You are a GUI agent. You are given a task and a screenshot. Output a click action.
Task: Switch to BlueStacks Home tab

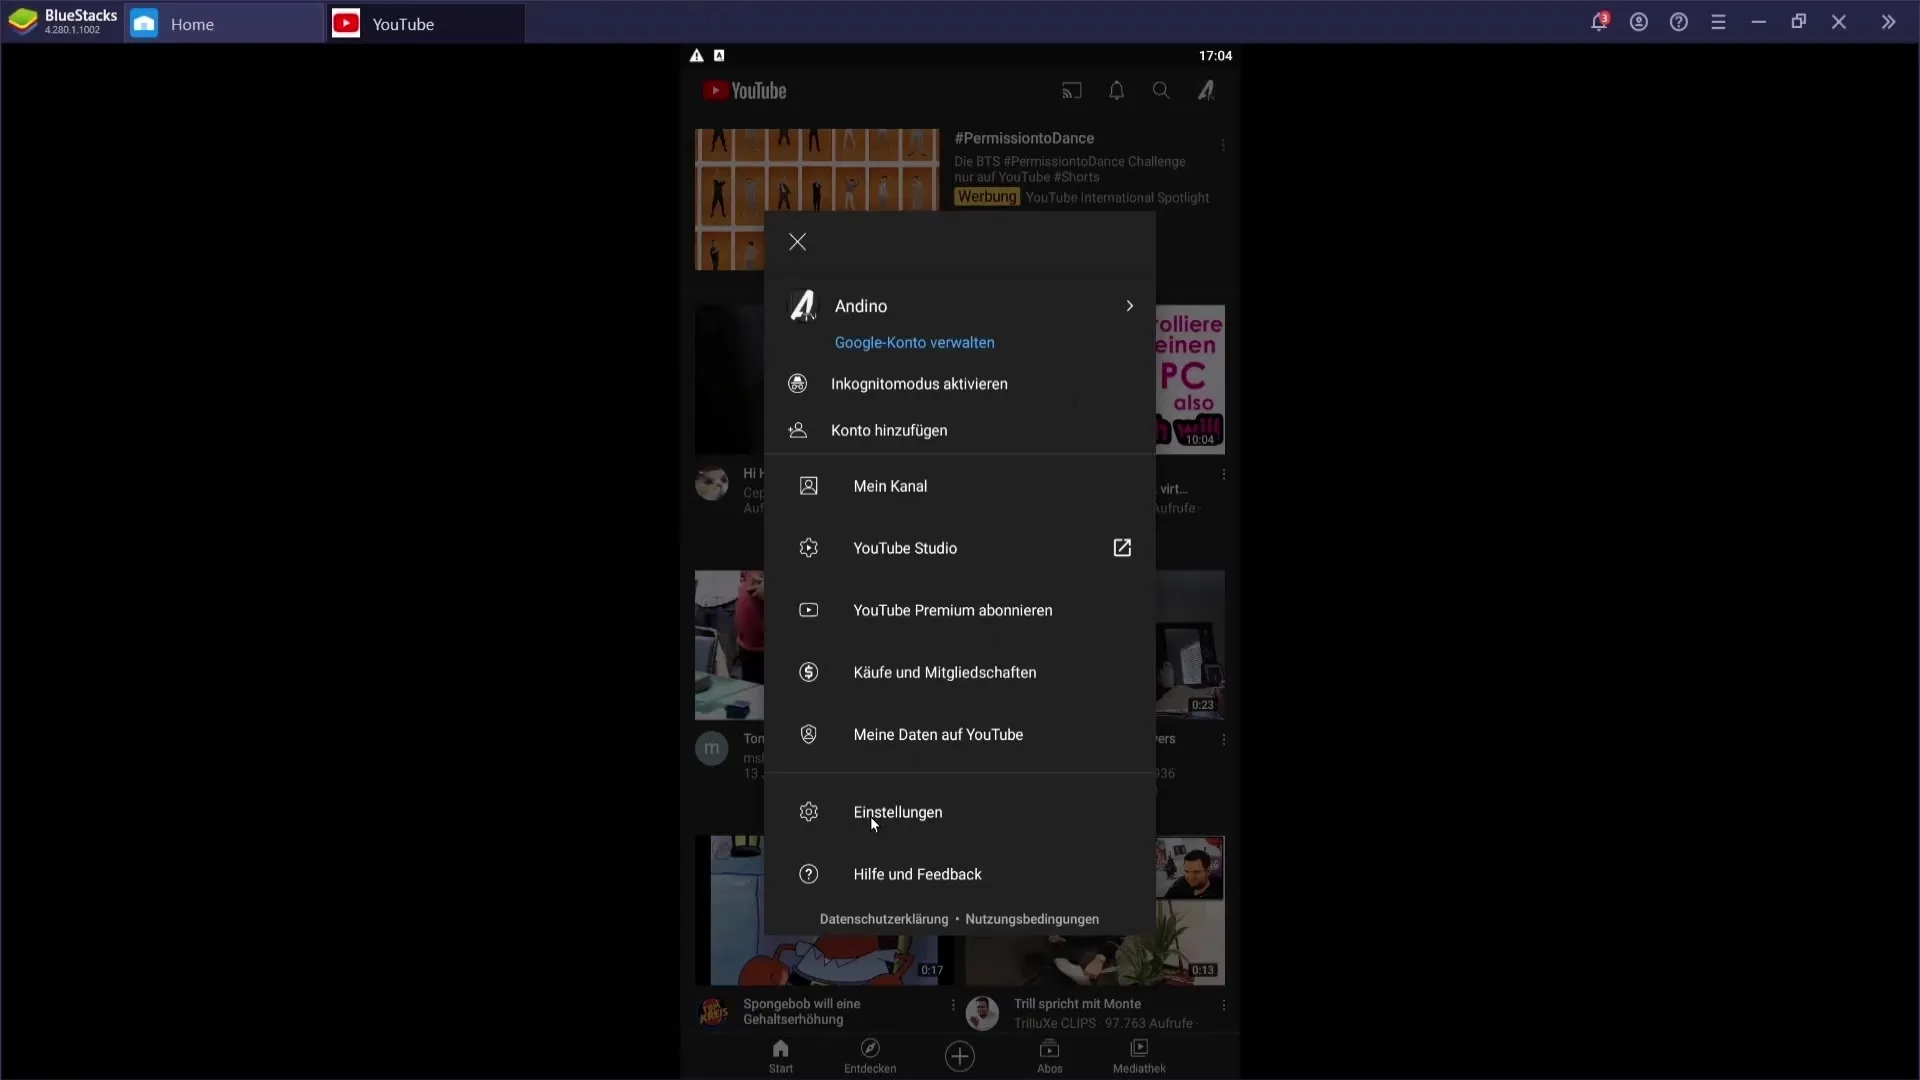pos(224,23)
